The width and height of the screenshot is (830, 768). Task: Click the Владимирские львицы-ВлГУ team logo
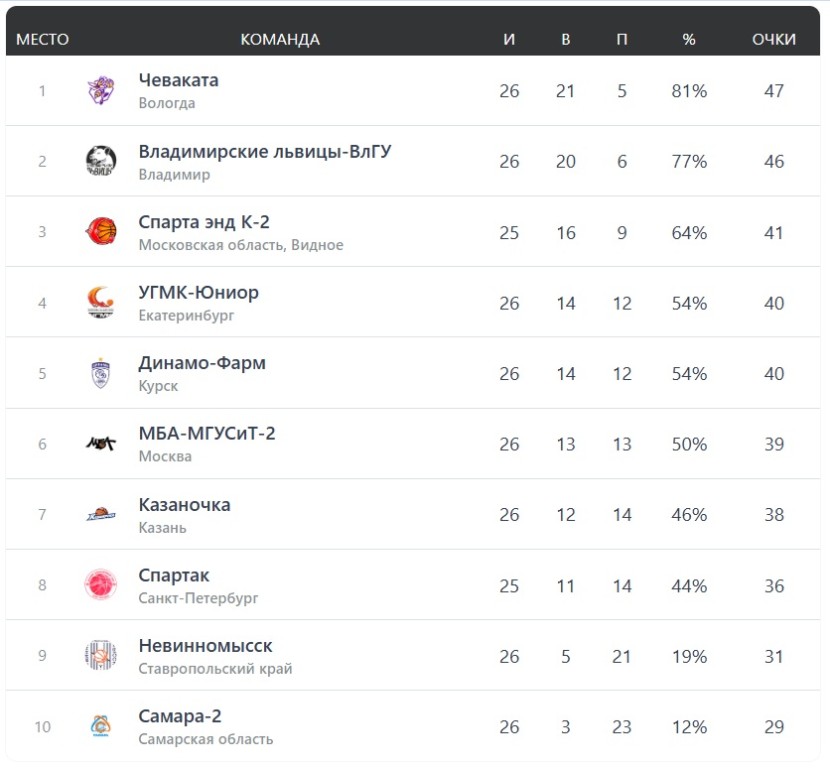(100, 161)
